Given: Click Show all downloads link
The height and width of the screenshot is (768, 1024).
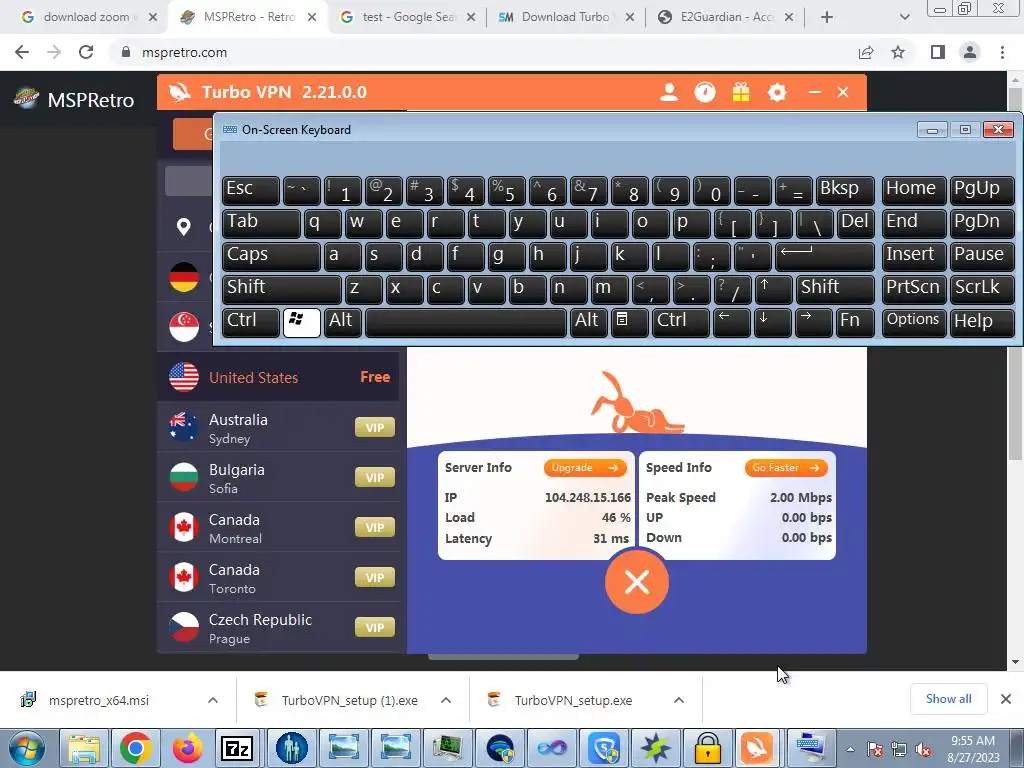Looking at the screenshot, I should [x=948, y=699].
